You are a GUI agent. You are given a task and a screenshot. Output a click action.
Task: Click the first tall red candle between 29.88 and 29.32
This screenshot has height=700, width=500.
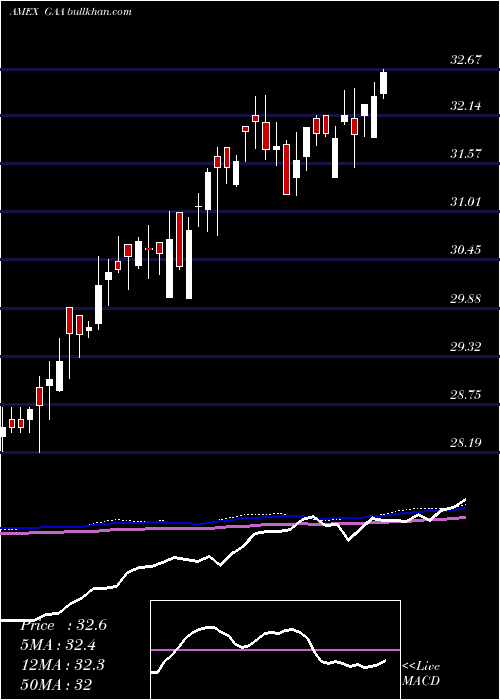click(x=70, y=320)
